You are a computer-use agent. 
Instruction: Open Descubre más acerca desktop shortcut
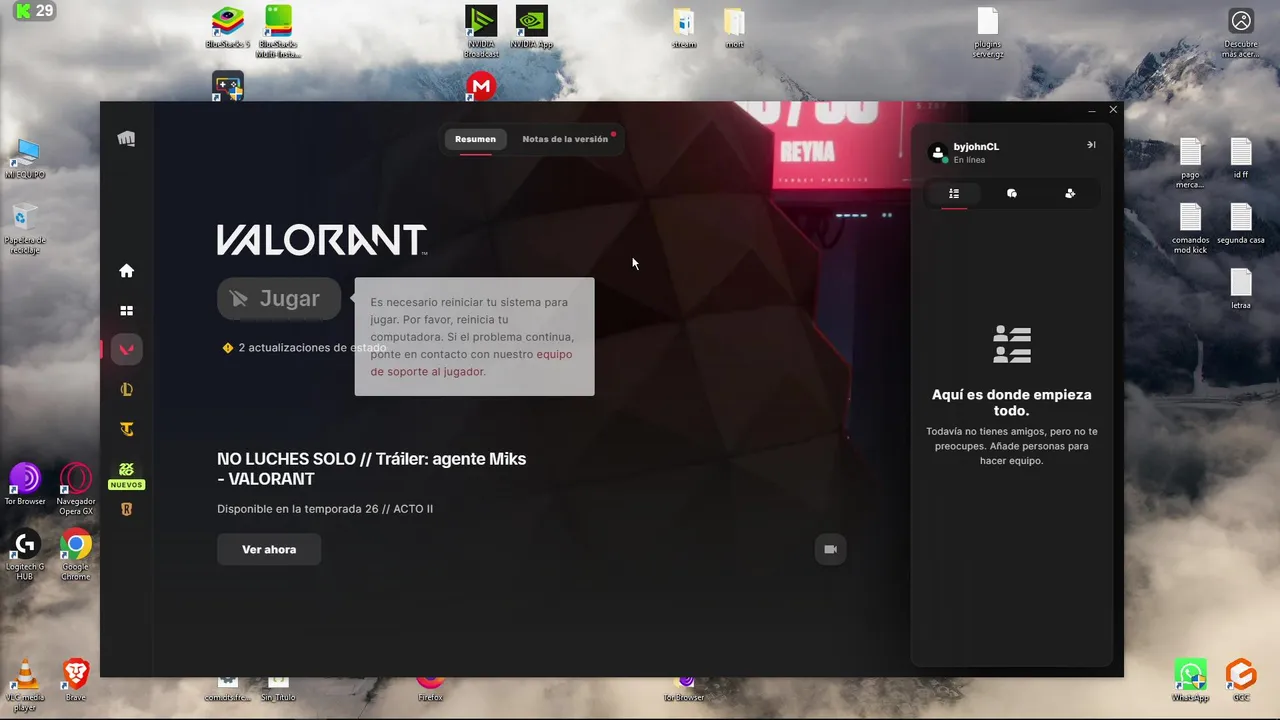point(1241,31)
